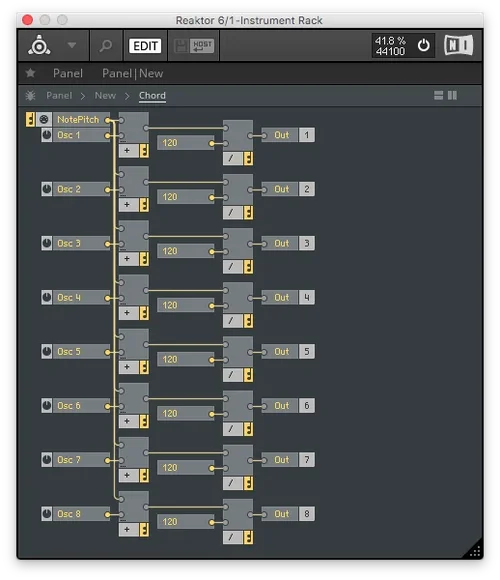Click the magnifier search icon
This screenshot has height=580, width=500.
coord(106,45)
